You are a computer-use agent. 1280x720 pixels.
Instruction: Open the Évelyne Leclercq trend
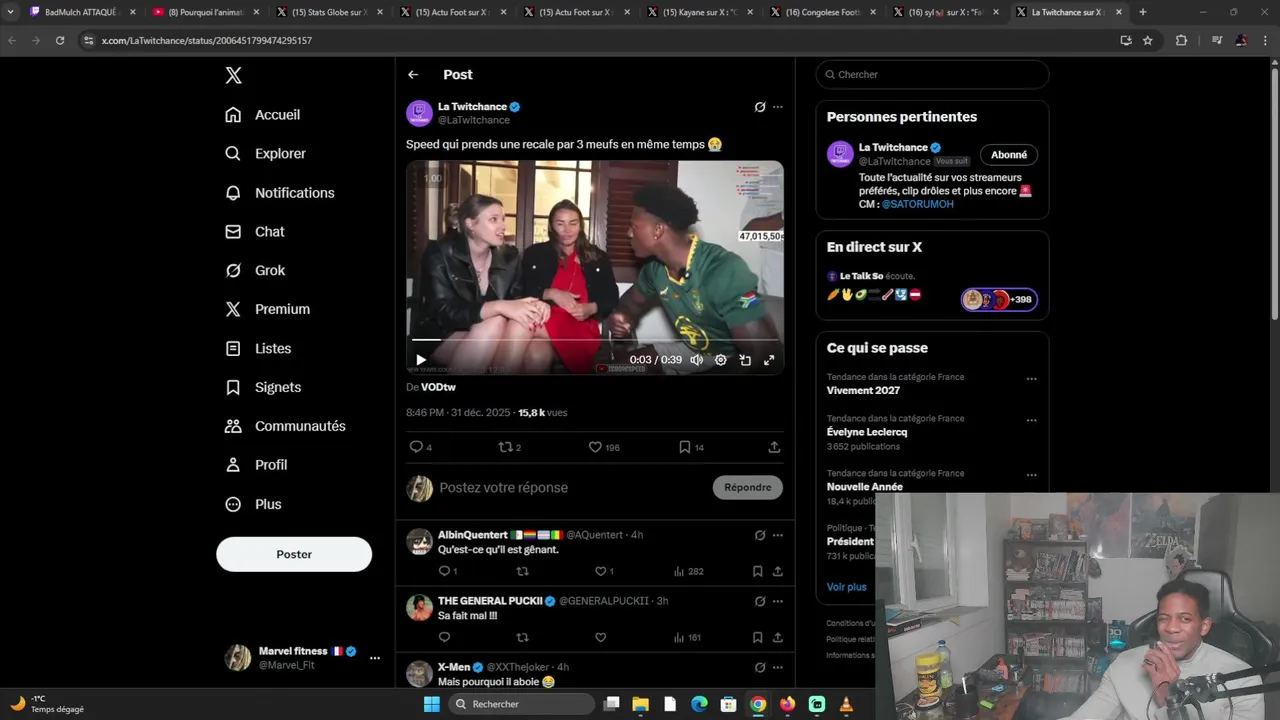pyautogui.click(x=867, y=433)
